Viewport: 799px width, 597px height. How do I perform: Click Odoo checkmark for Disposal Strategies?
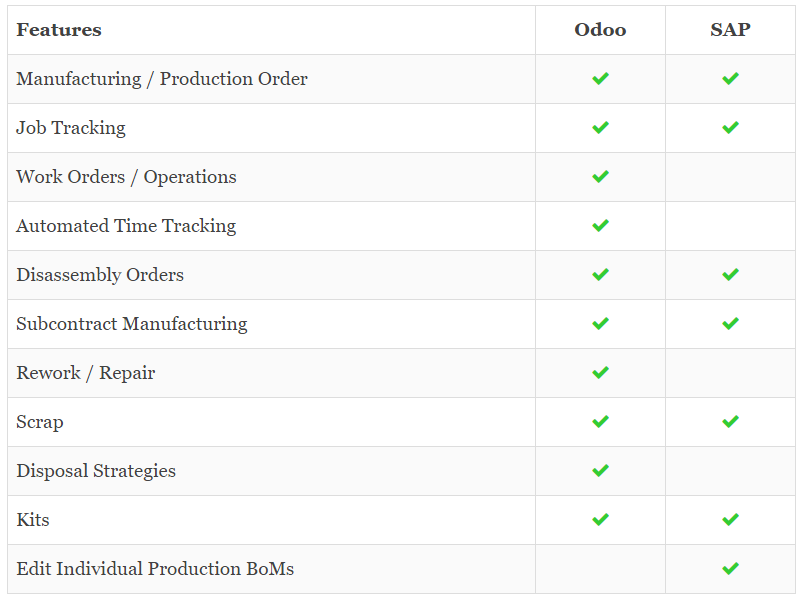click(x=600, y=470)
